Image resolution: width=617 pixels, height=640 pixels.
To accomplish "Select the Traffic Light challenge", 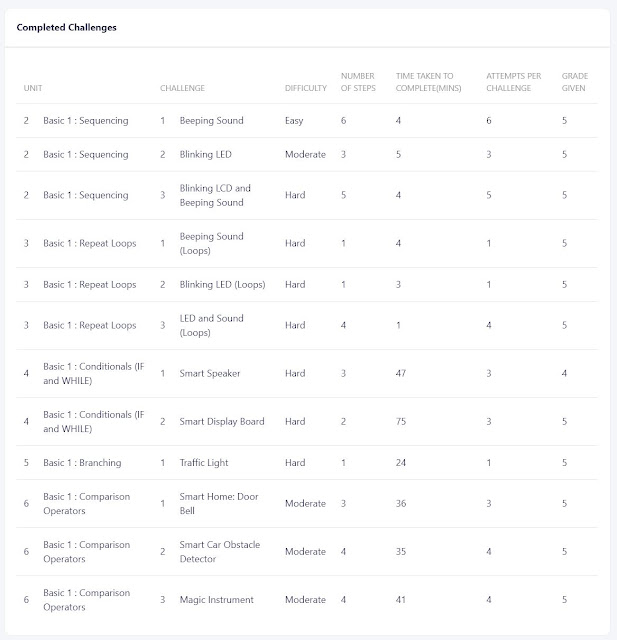I will [204, 462].
